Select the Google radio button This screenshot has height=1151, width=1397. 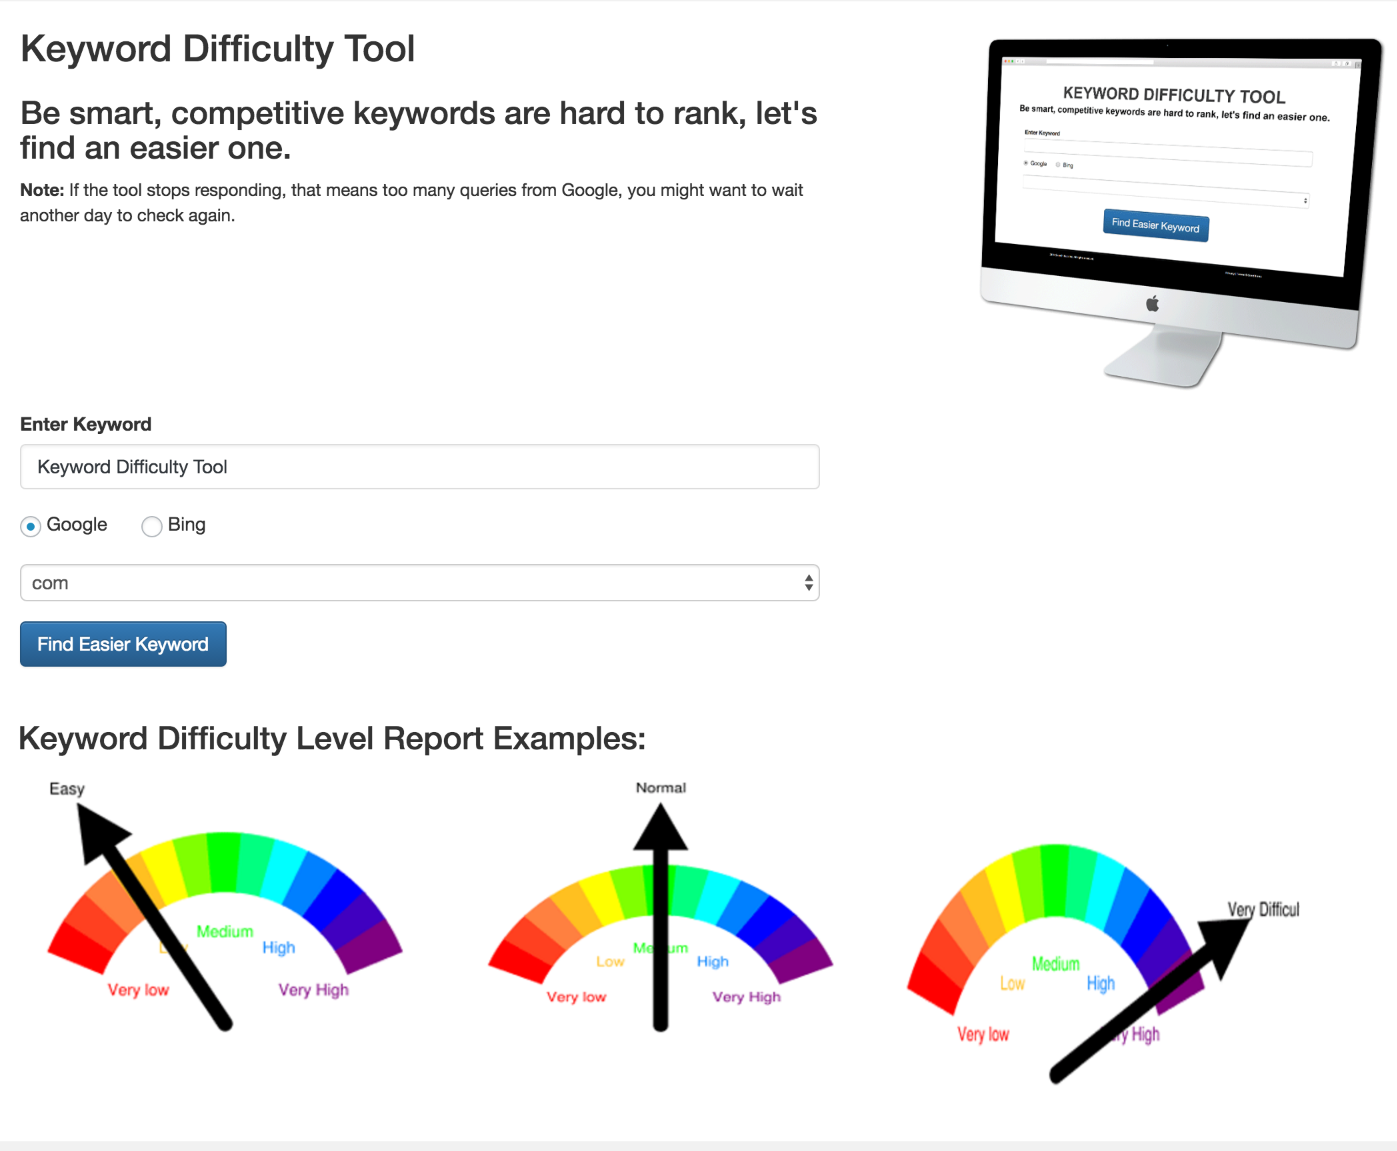[x=31, y=526]
